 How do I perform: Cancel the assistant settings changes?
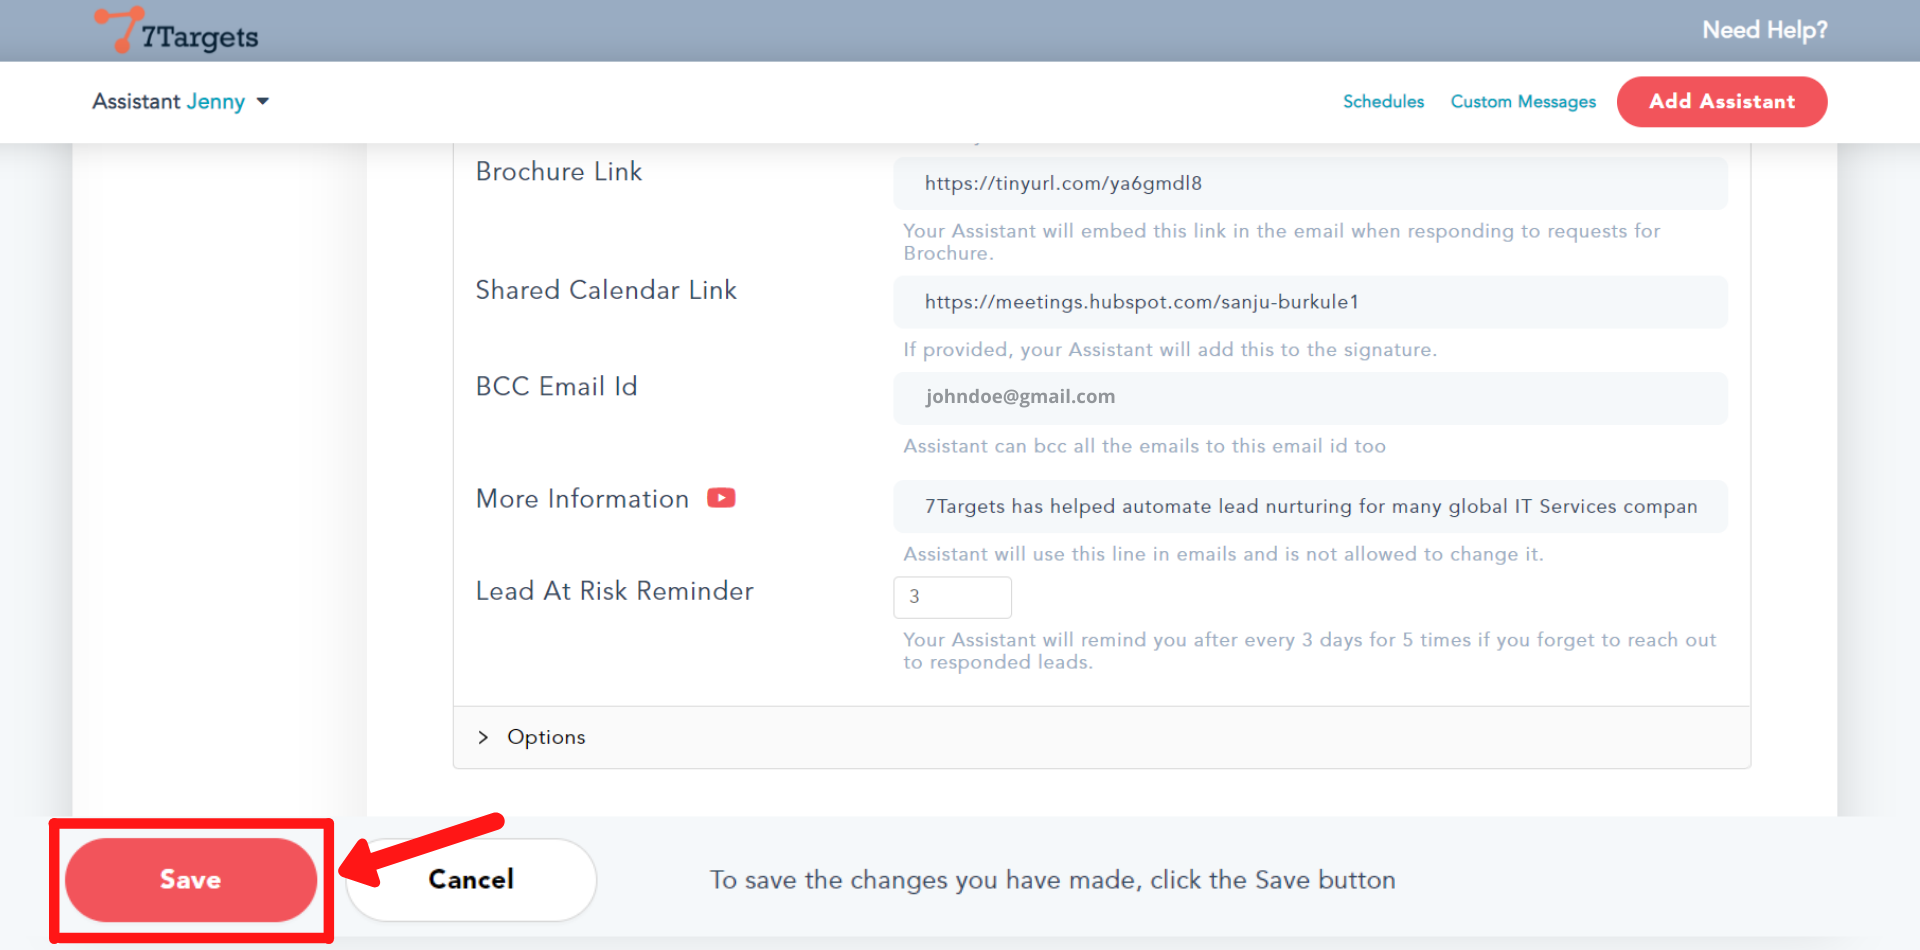pyautogui.click(x=471, y=880)
